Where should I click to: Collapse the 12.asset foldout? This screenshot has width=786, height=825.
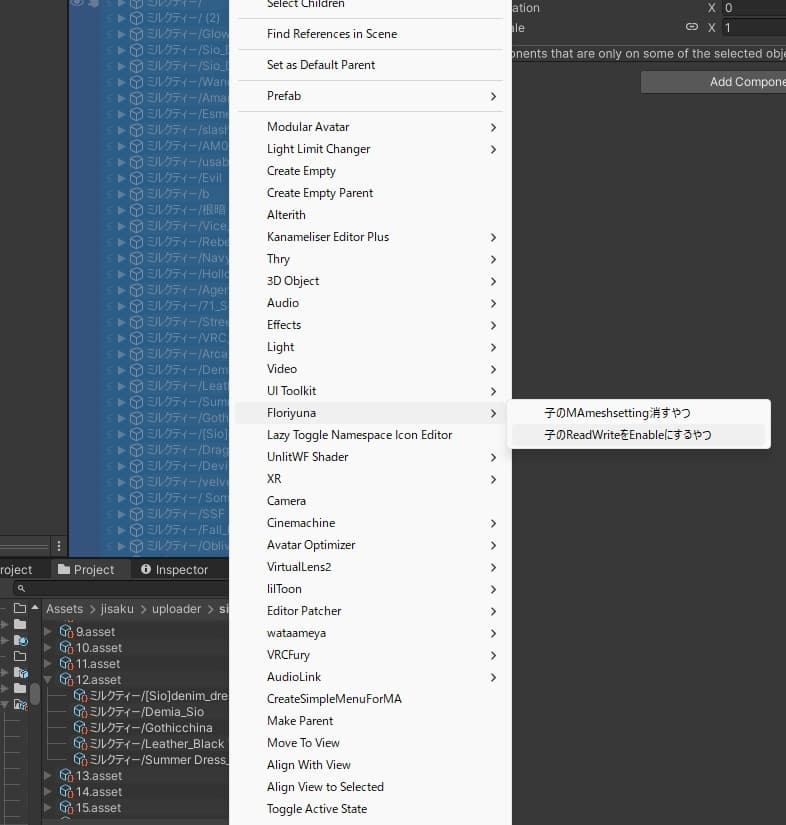(48, 680)
